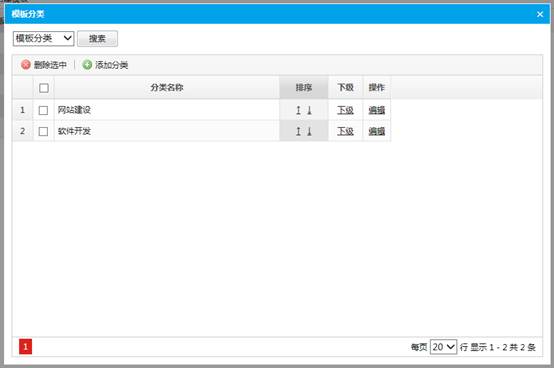Click 编辑 link for 软件开发
The image size is (554, 368).
(377, 131)
